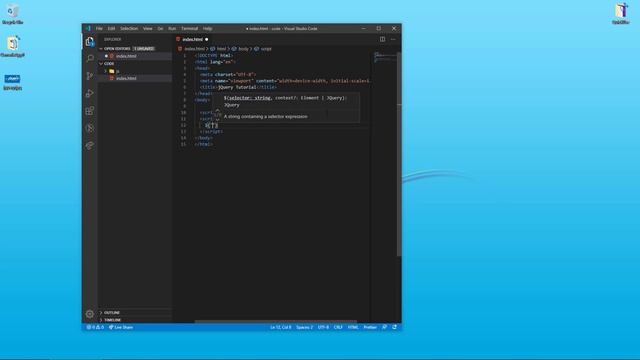Click the Split Editor Right icon

point(382,39)
